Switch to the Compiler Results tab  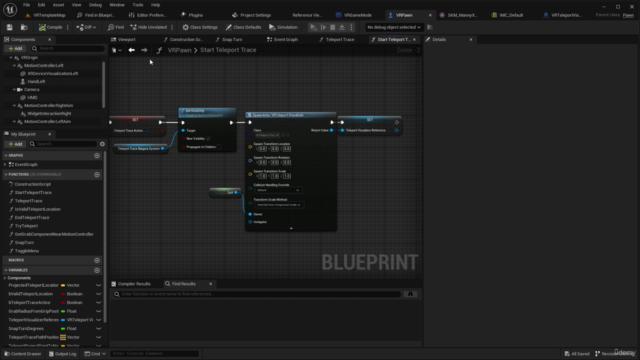pos(131,284)
